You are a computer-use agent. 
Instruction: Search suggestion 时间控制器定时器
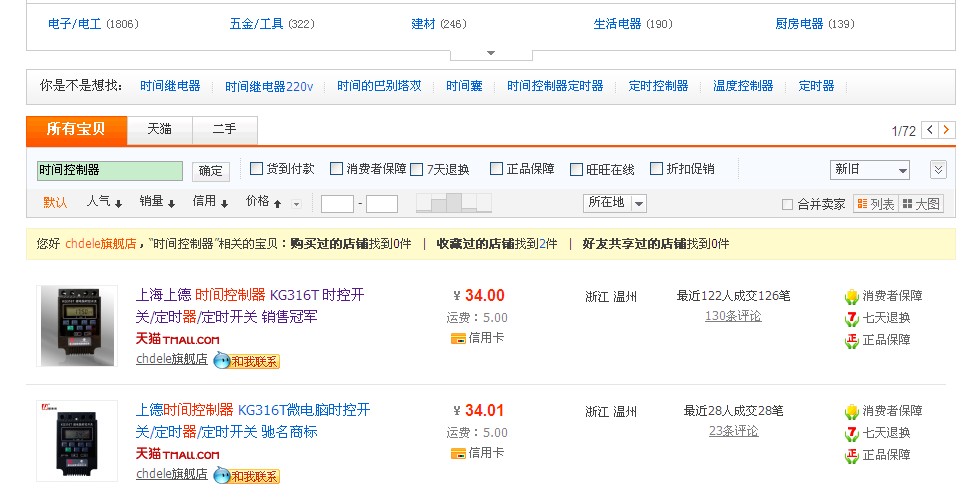tap(555, 86)
